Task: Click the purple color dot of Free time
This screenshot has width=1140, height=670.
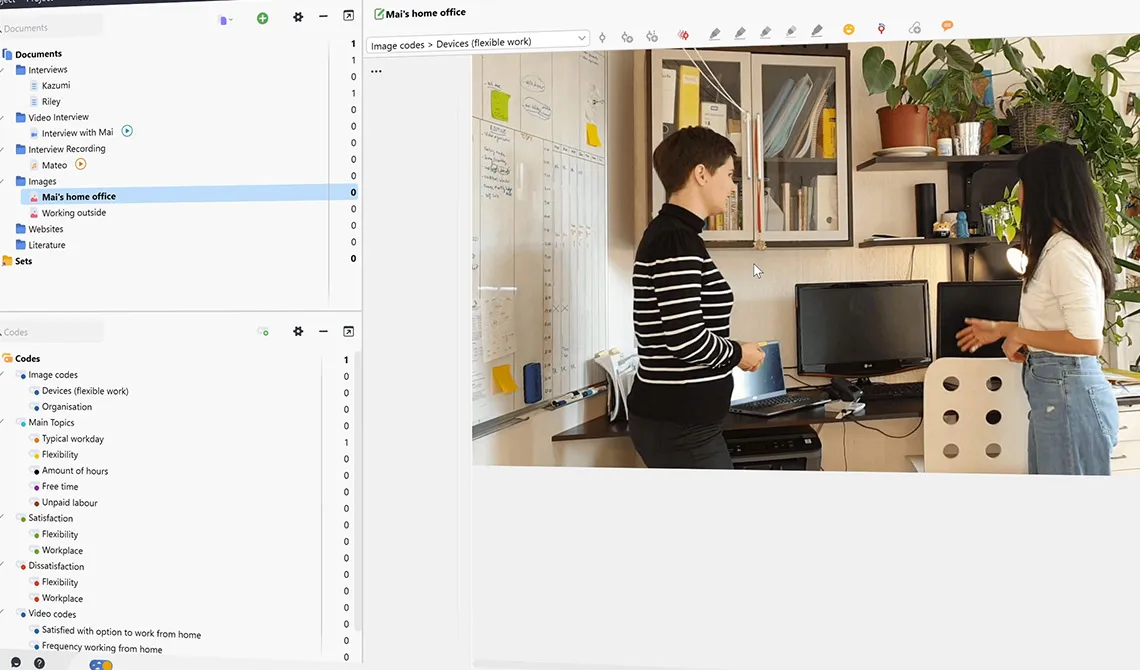Action: [x=36, y=488]
